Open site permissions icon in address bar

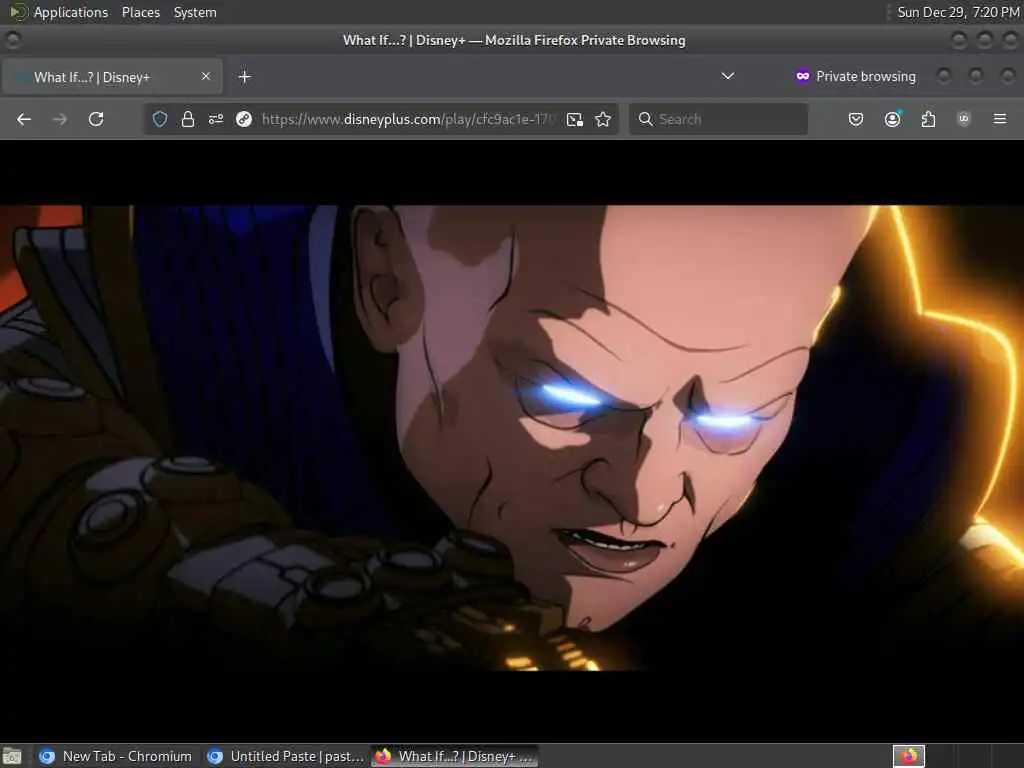tap(216, 119)
